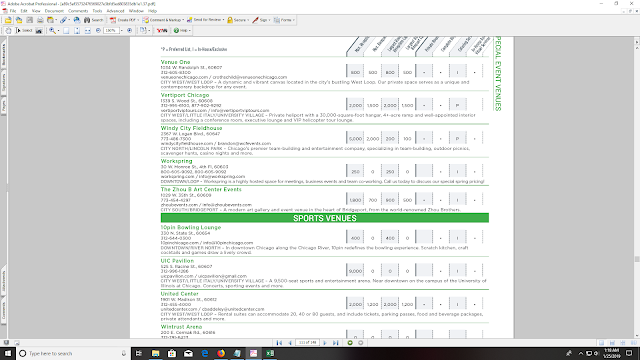This screenshot has width=640, height=360.
Task: Click the '10pin Bowling Lounge' heading
Action: [x=191, y=227]
